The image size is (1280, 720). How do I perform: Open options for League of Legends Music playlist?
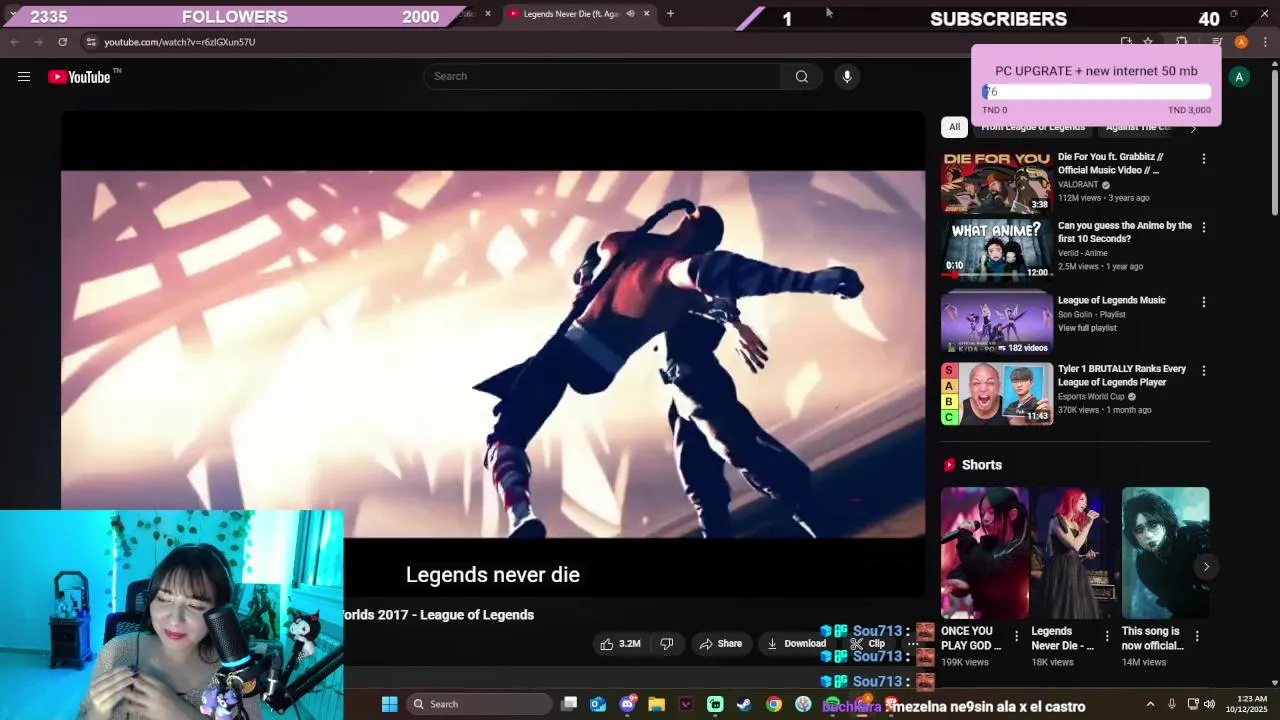(x=1203, y=302)
